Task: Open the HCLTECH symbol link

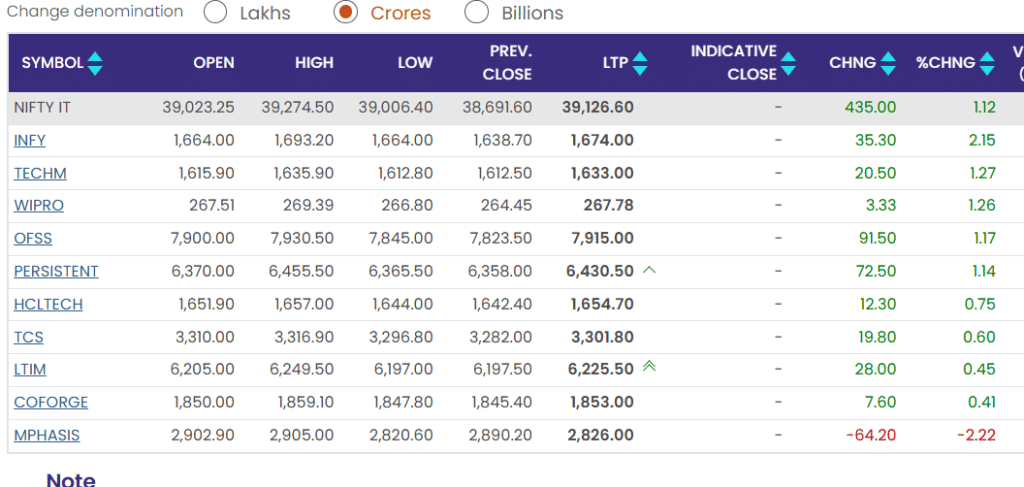Action: coord(48,305)
